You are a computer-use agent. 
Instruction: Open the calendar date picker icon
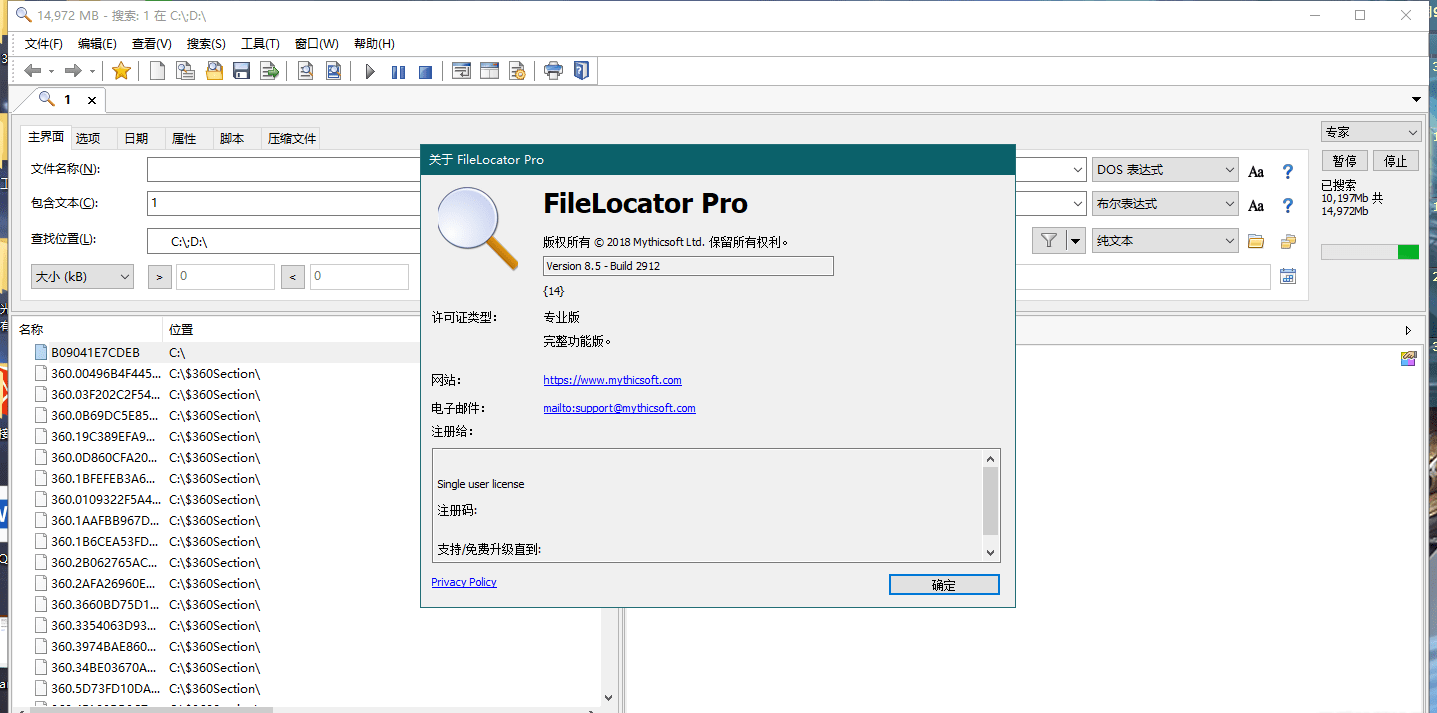pyautogui.click(x=1288, y=277)
